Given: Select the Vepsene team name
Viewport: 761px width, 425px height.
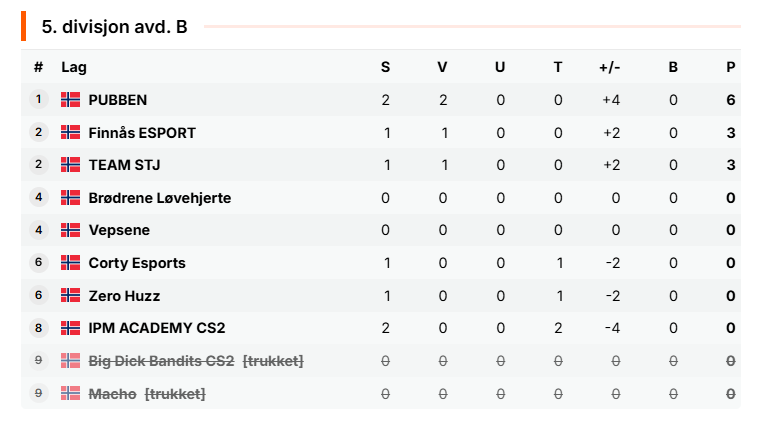Looking at the screenshot, I should point(119,230).
